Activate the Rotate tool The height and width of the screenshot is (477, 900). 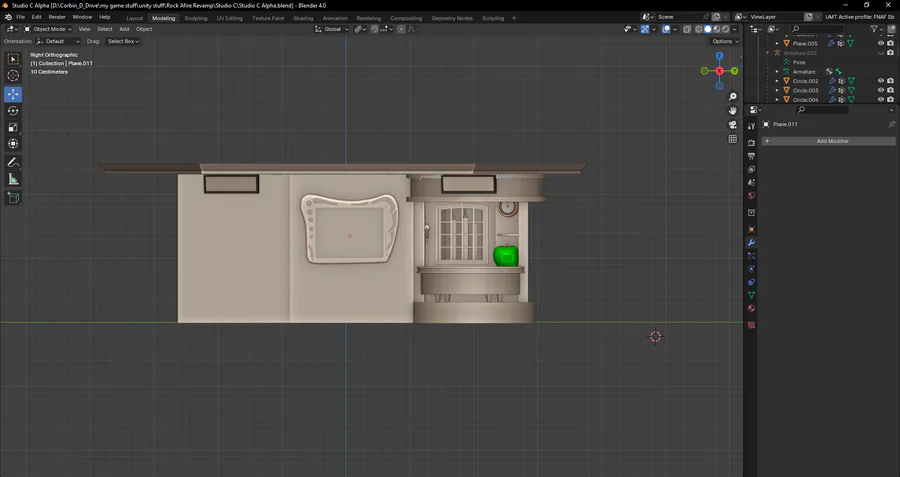tap(13, 111)
